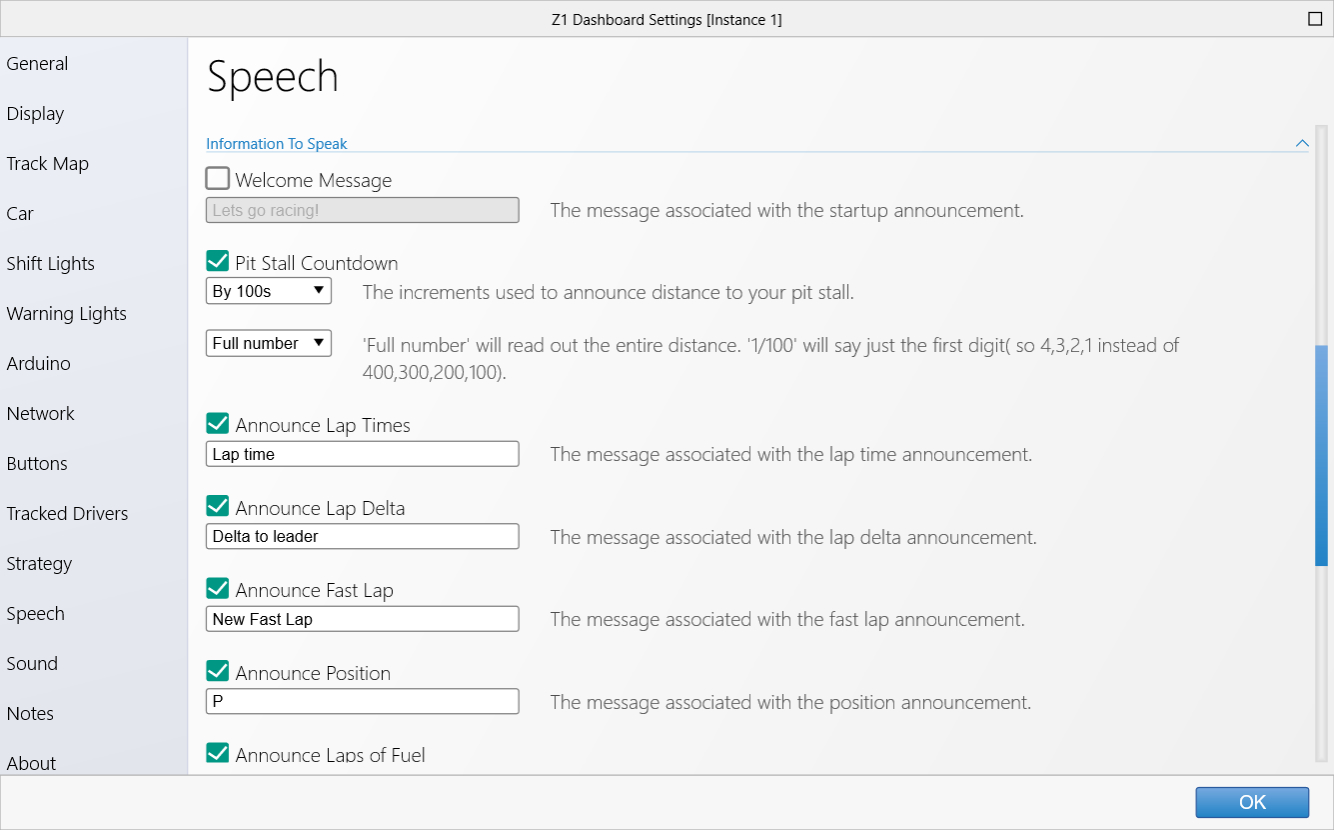The width and height of the screenshot is (1334, 830).
Task: Open the 'Full number' readout dropdown
Action: [x=269, y=343]
